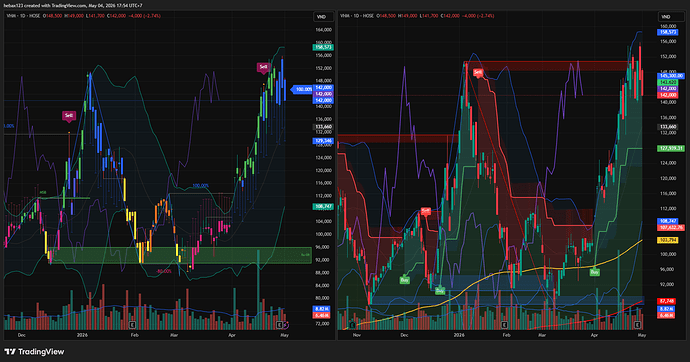Image resolution: width=690 pixels, height=362 pixels.
Task: Click the green 143,620 price label
Action: 667,82
